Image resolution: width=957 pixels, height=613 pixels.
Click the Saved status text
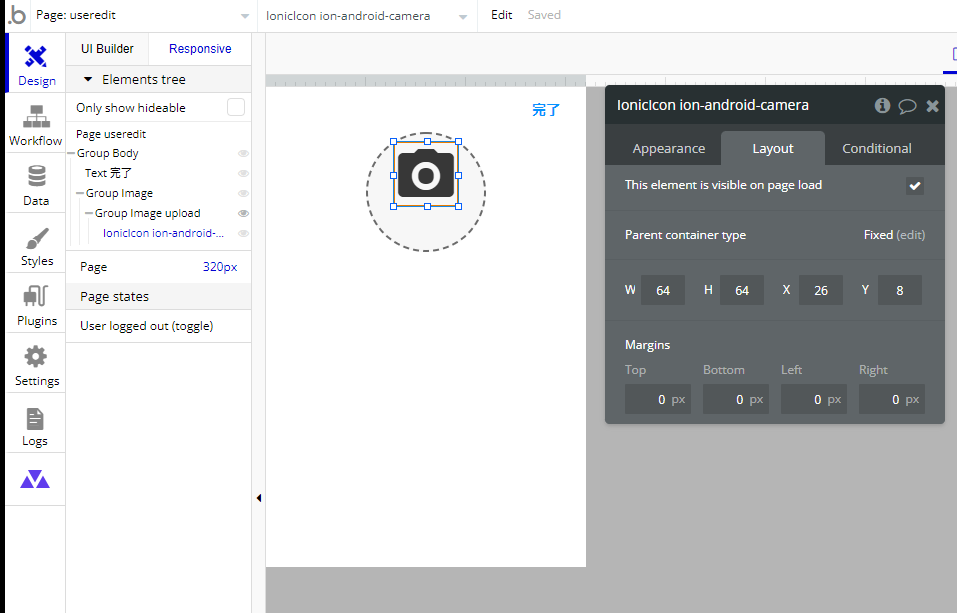(x=544, y=15)
